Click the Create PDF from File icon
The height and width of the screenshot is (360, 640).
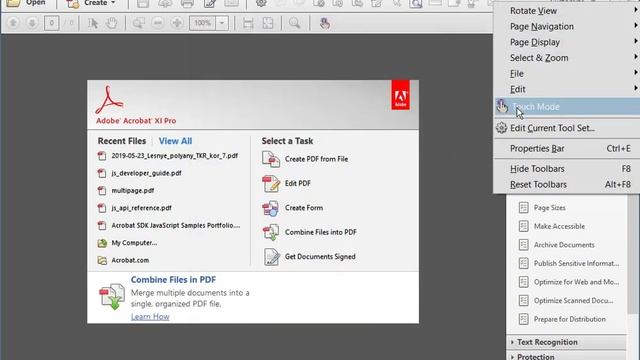coord(271,159)
